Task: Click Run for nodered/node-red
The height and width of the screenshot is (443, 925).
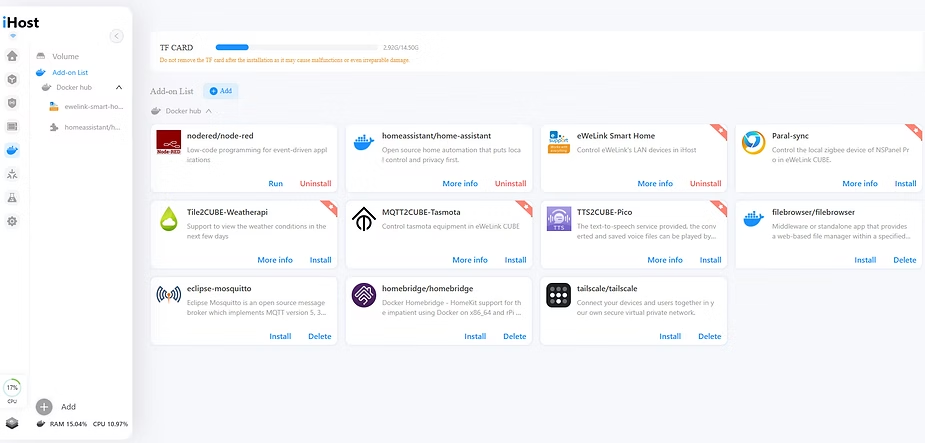Action: click(276, 184)
